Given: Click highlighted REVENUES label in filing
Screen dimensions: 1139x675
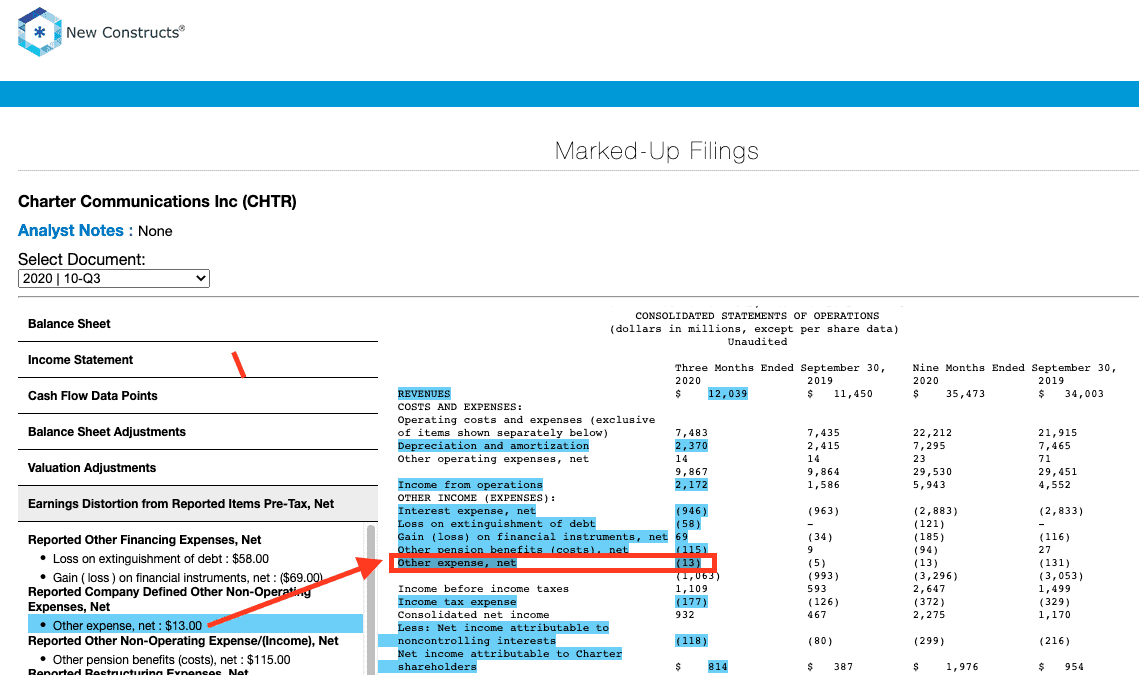Looking at the screenshot, I should pyautogui.click(x=424, y=394).
